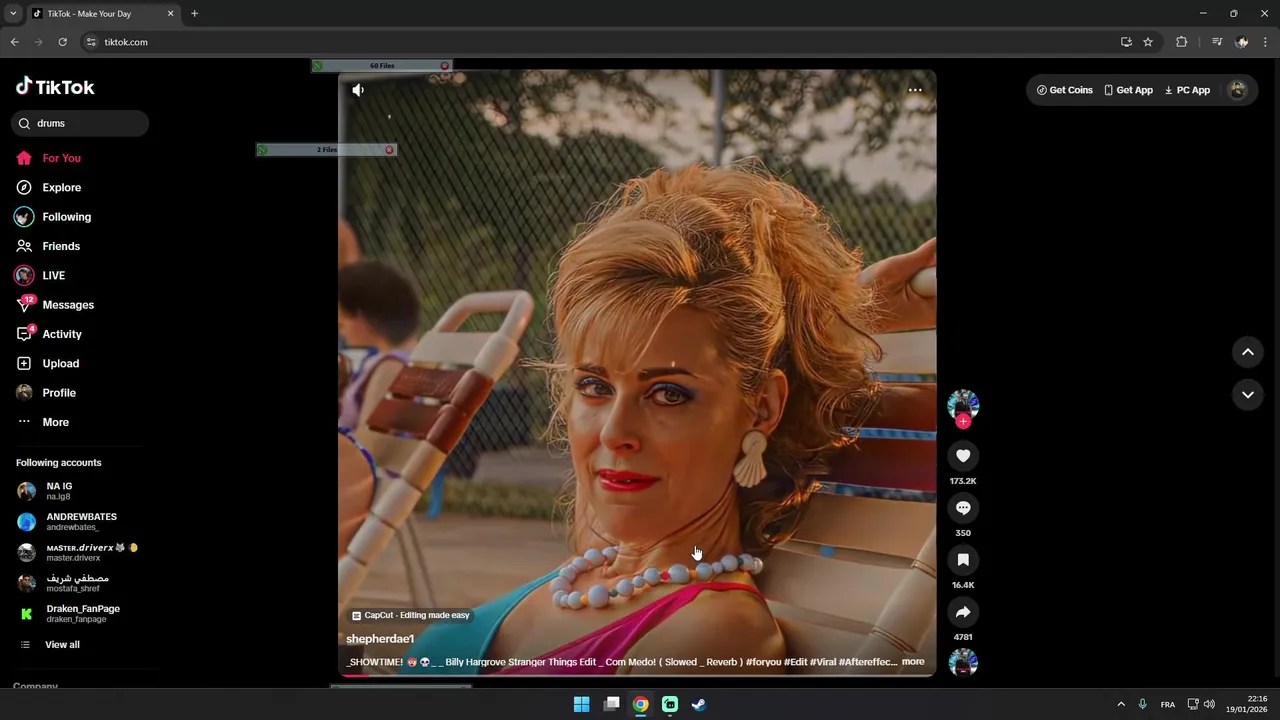Open the Chrome profile avatar
The width and height of the screenshot is (1280, 720).
coord(1242,42)
